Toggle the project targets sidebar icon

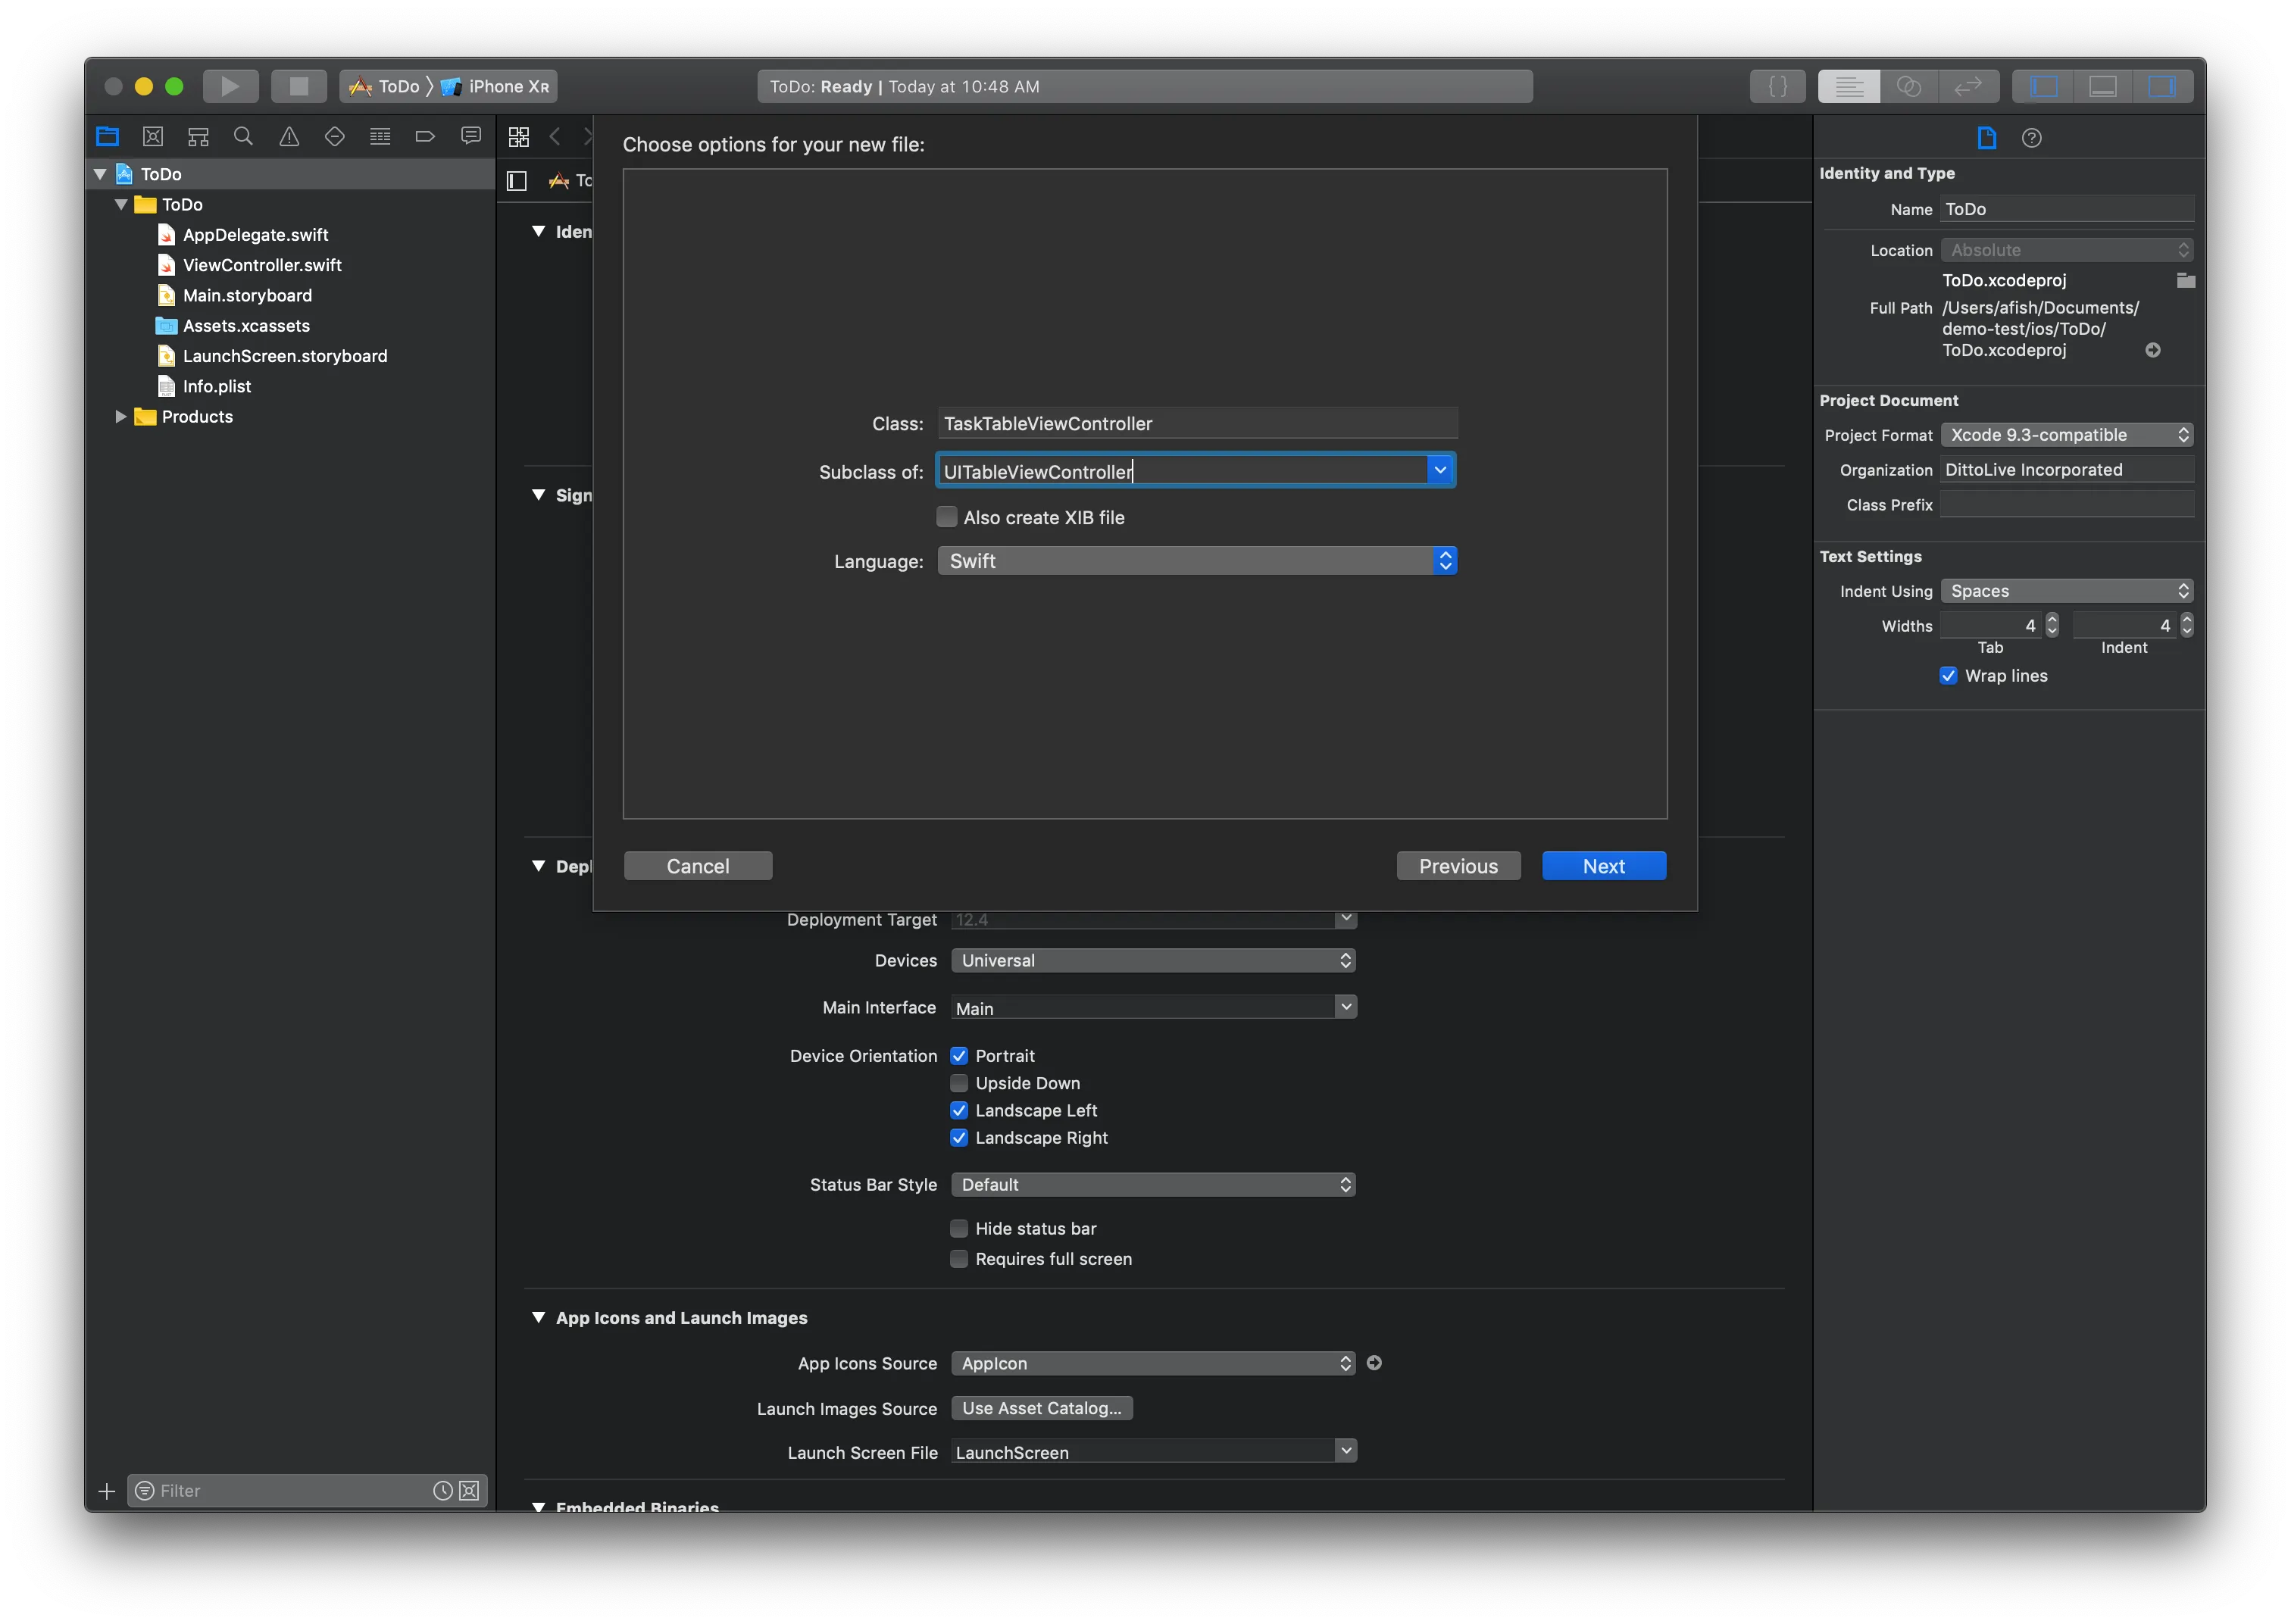point(517,180)
